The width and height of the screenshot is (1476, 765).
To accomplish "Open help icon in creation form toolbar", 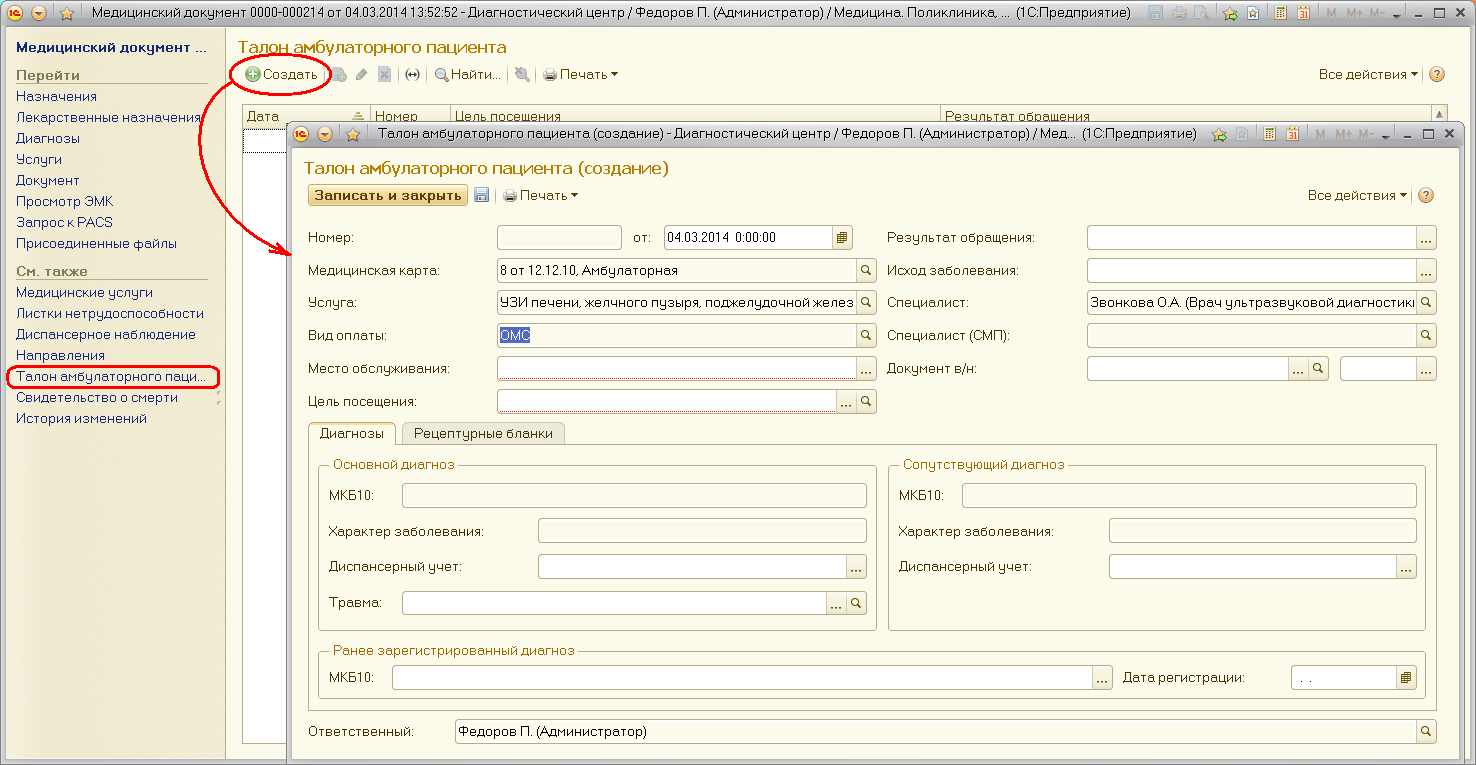I will pos(1426,196).
